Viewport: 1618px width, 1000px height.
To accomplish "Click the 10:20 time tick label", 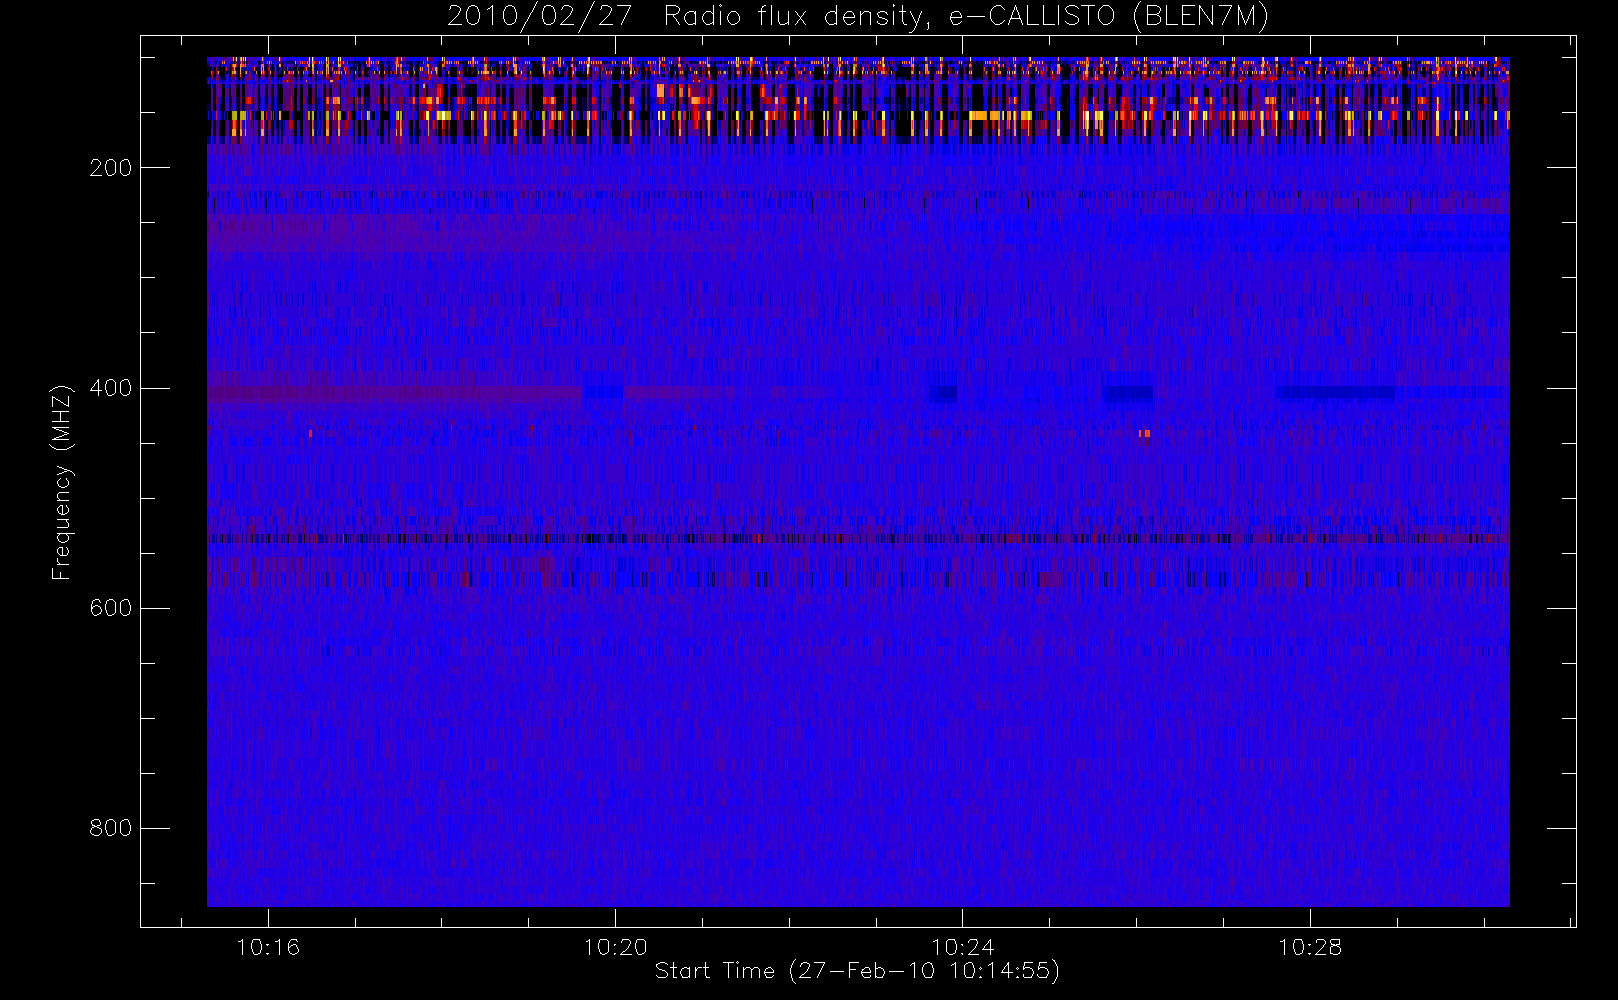I will (x=615, y=947).
